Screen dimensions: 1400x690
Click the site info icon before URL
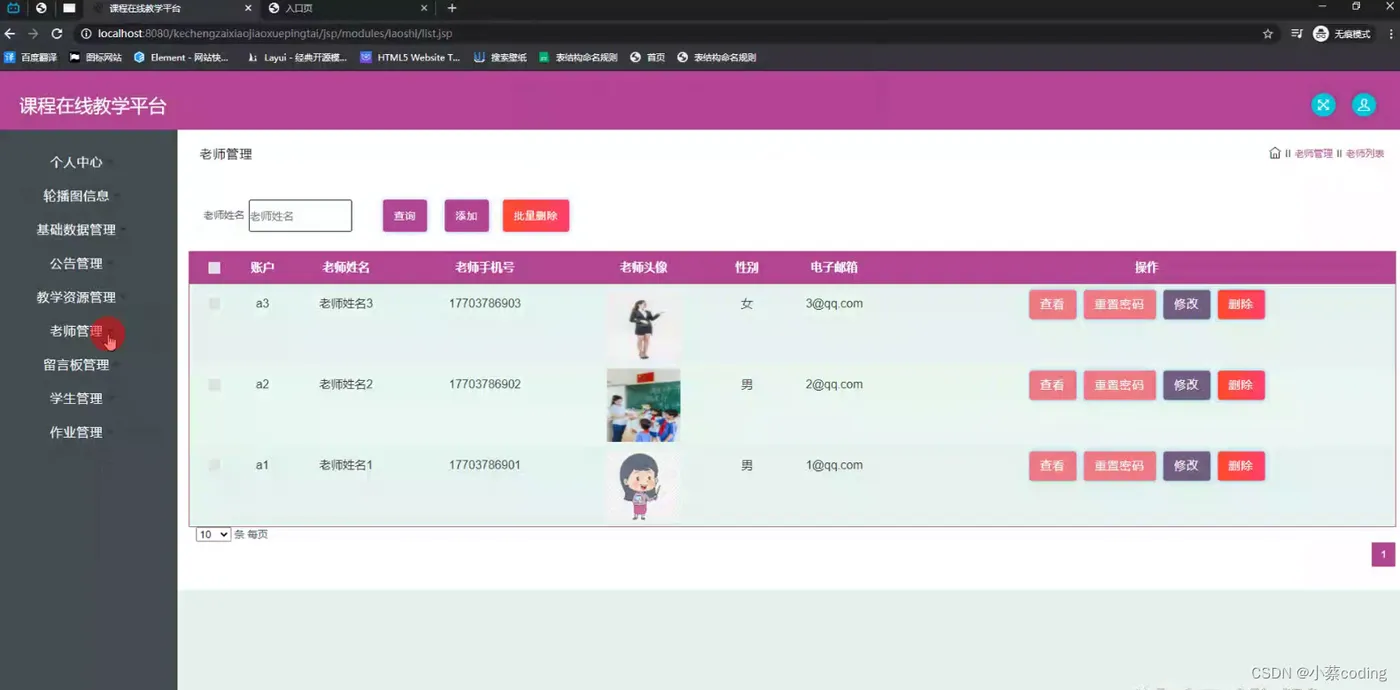[x=86, y=33]
